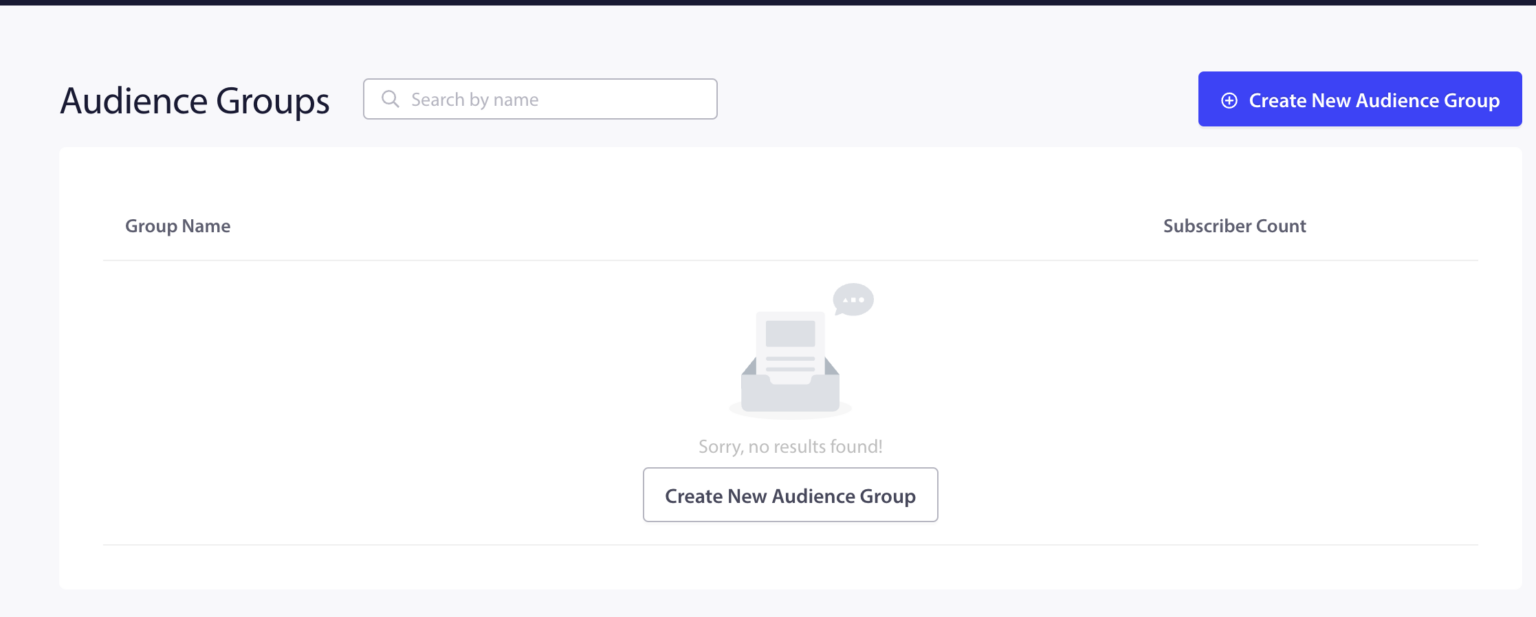Click the speech bubble icon above the inbox illustration

(x=851, y=299)
